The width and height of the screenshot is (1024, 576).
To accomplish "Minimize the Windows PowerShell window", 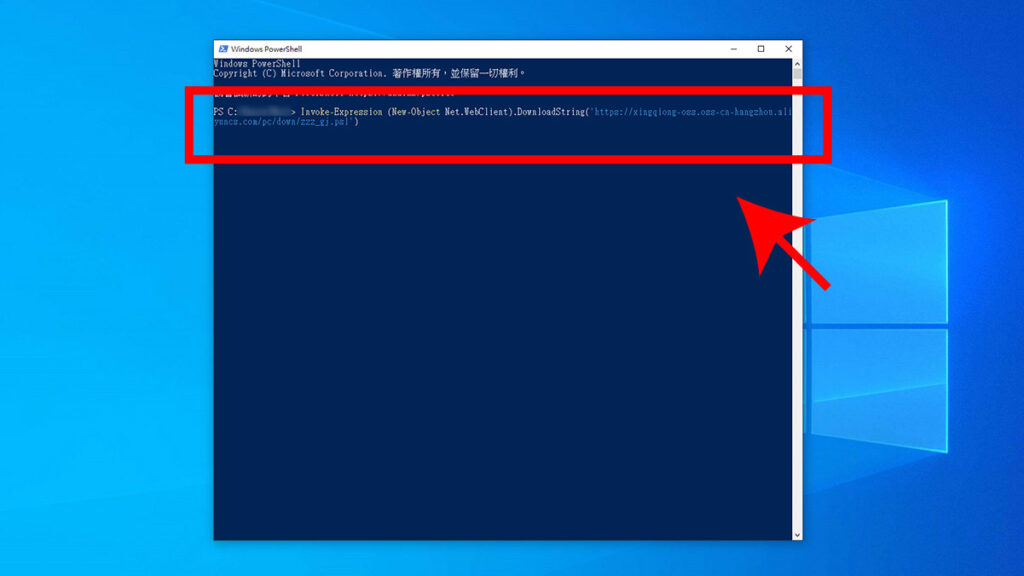I will (x=733, y=49).
